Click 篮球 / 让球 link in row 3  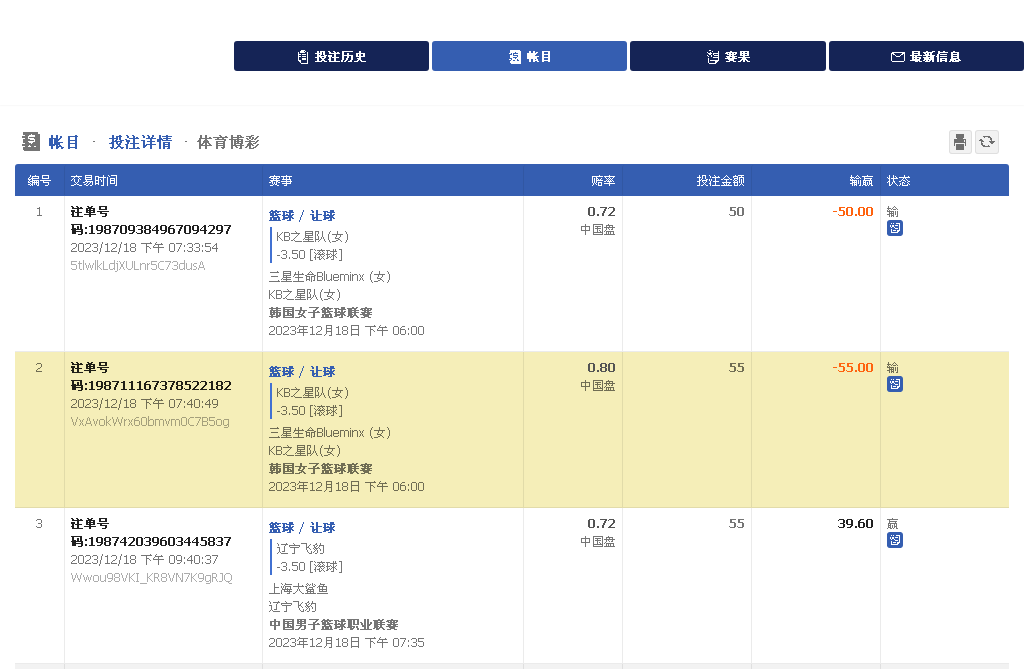click(302, 528)
